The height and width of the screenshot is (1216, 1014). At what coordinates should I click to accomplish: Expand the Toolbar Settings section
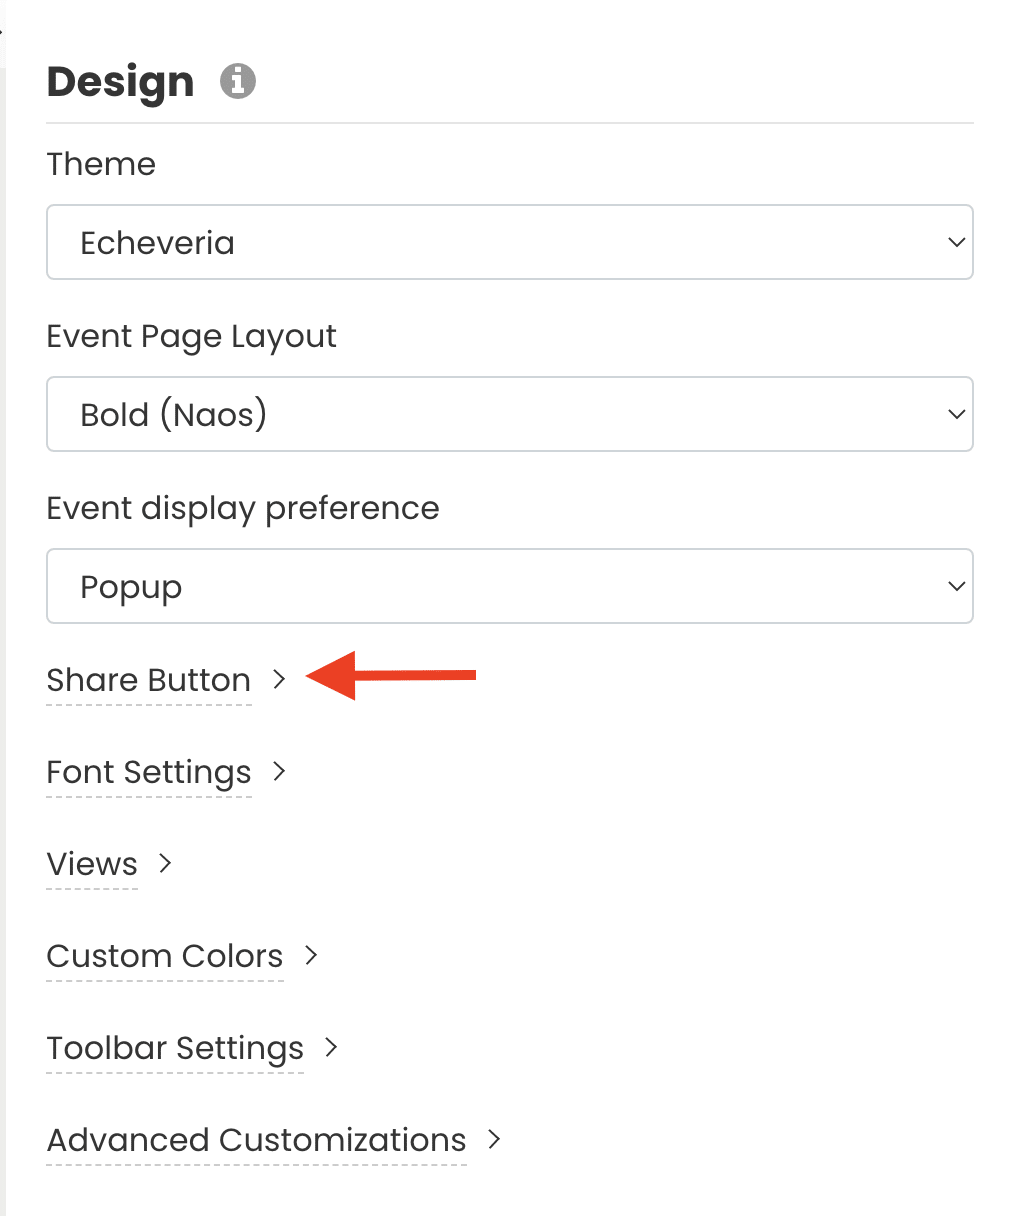pos(174,1048)
